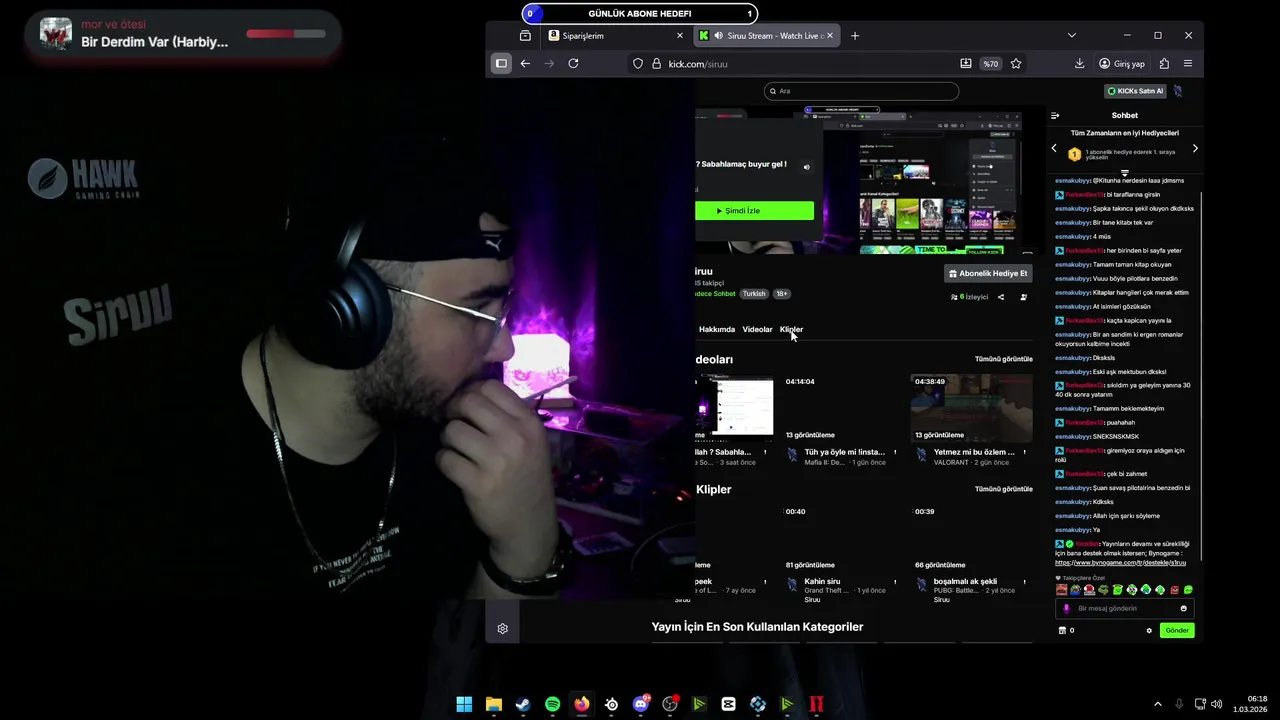Viewport: 1280px width, 720px height.
Task: Click the follow user icon beside share
Action: click(1023, 297)
